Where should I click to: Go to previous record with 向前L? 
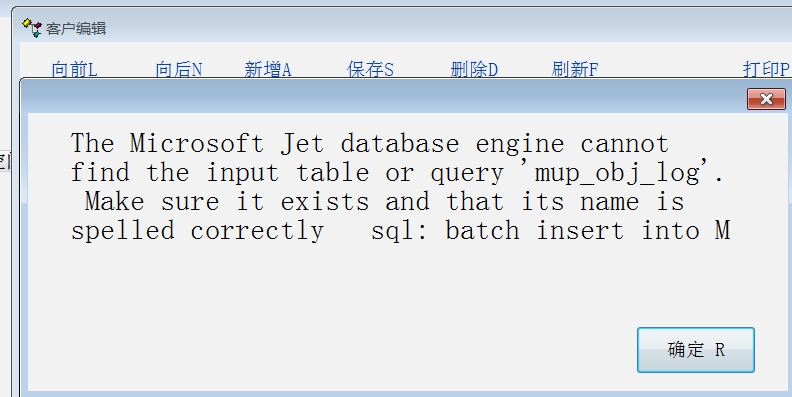[x=74, y=69]
